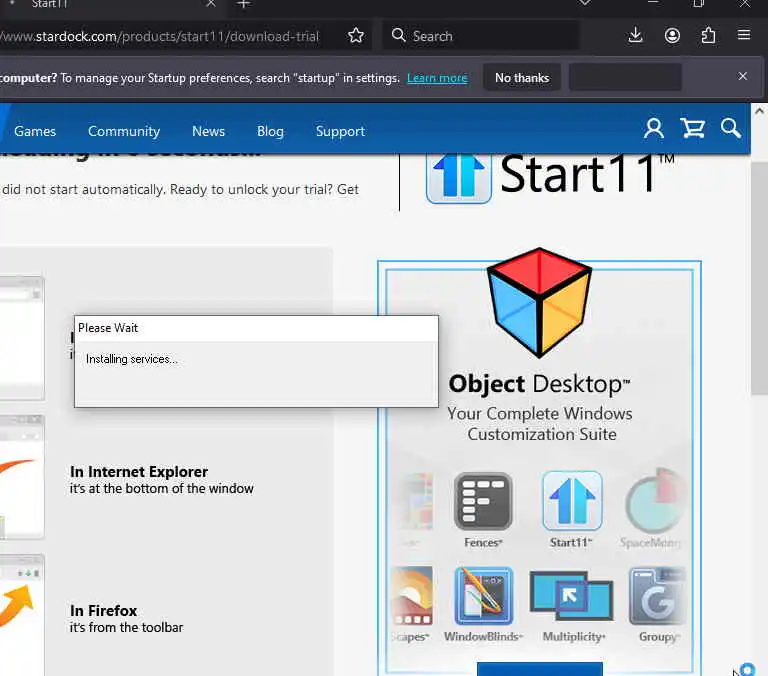Open the shopping cart icon

tap(692, 128)
